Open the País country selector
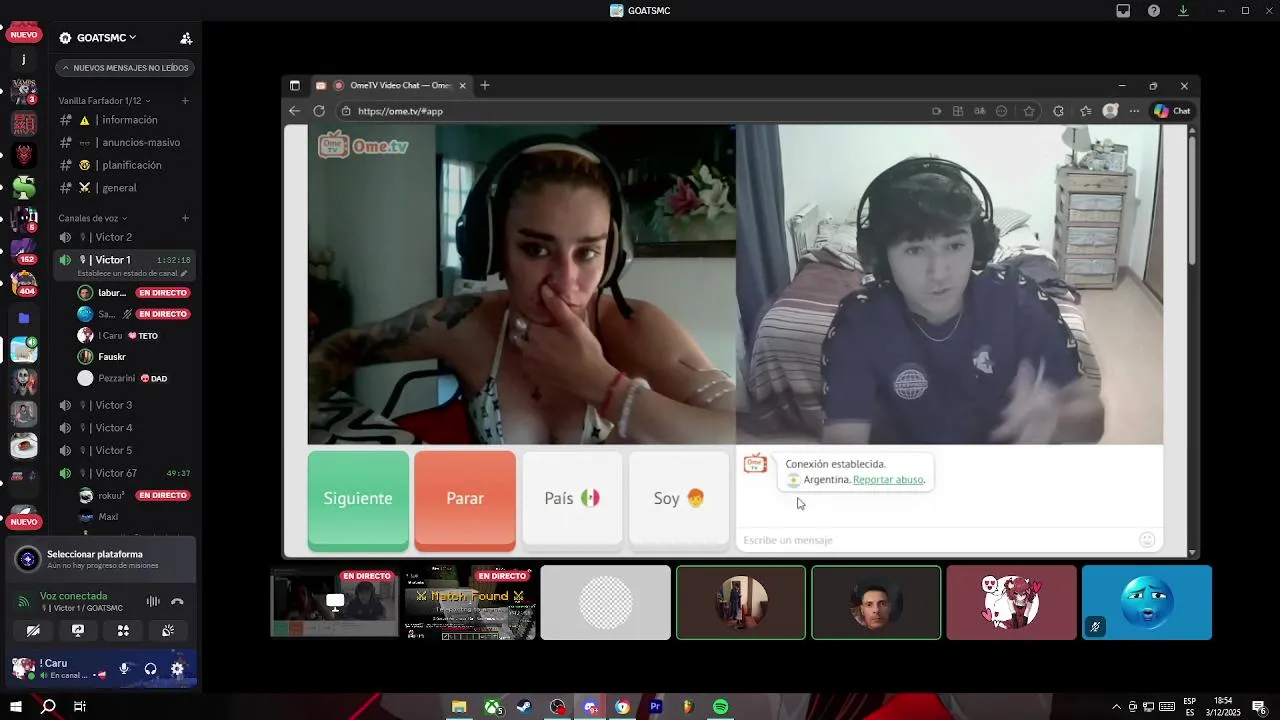This screenshot has height=720, width=1280. coord(572,499)
